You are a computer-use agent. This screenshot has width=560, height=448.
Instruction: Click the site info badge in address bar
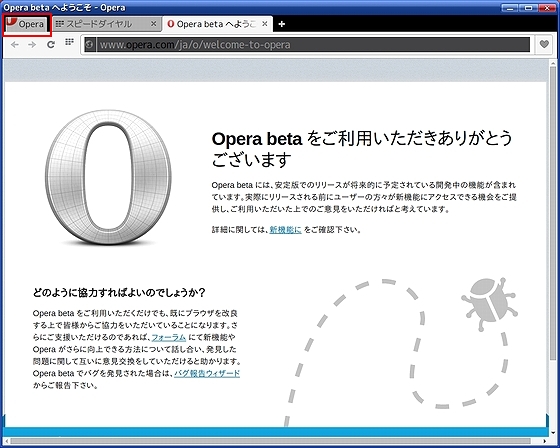pyautogui.click(x=90, y=45)
